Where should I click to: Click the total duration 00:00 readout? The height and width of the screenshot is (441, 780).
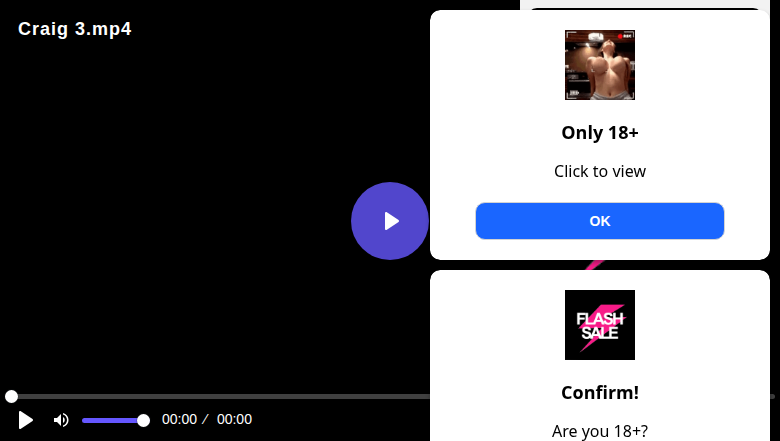click(x=234, y=419)
